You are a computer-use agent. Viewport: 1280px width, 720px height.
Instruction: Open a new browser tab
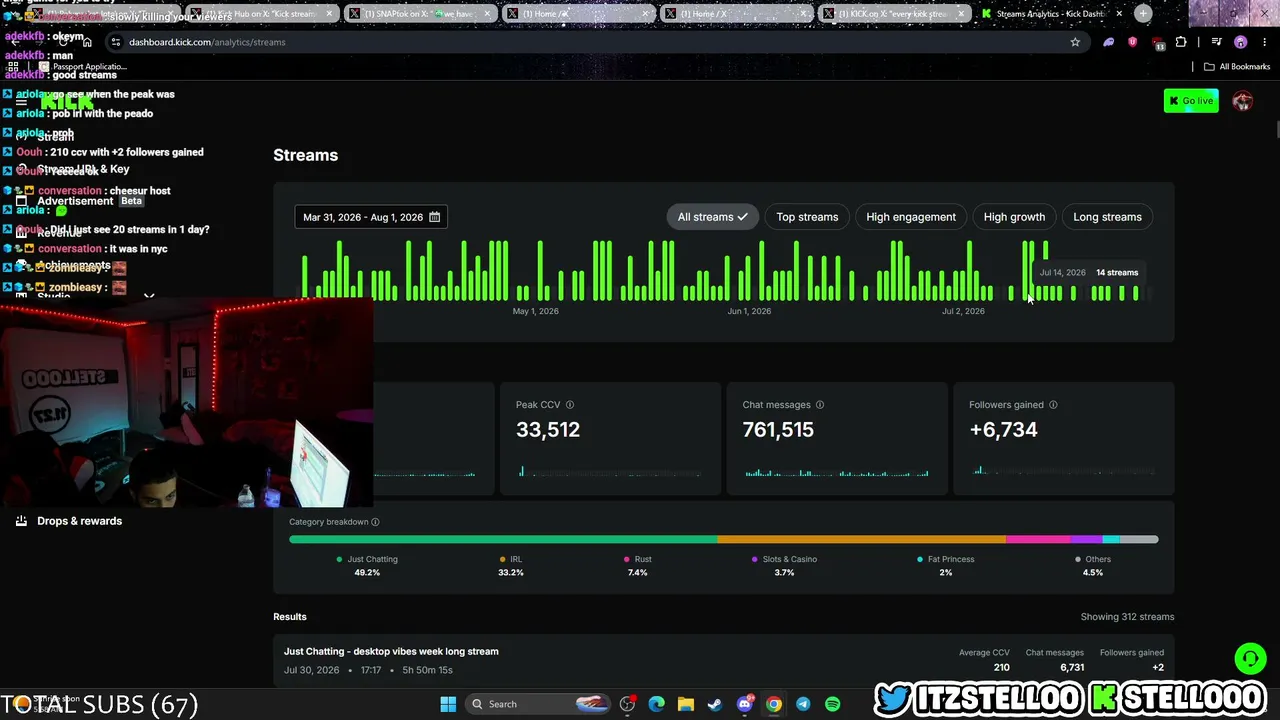[x=1143, y=14]
